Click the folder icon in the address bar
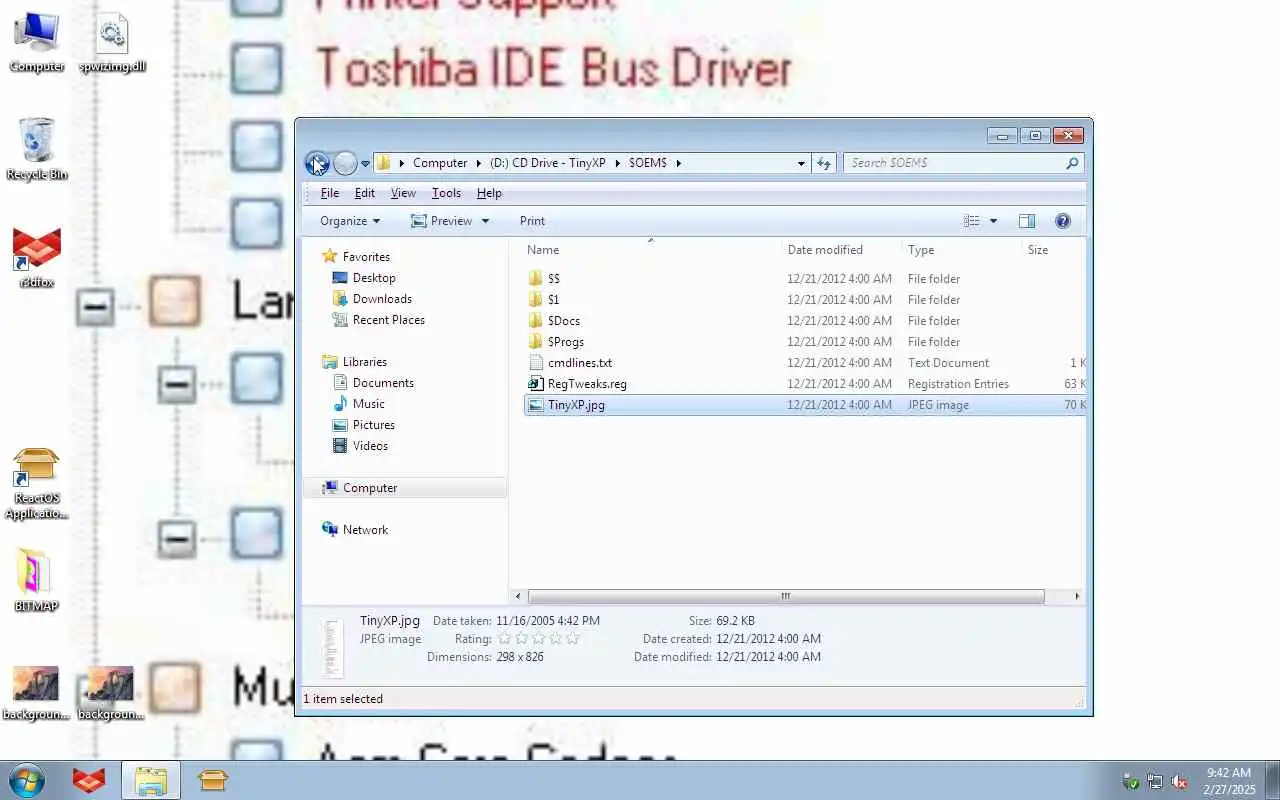The image size is (1280, 800). [384, 163]
